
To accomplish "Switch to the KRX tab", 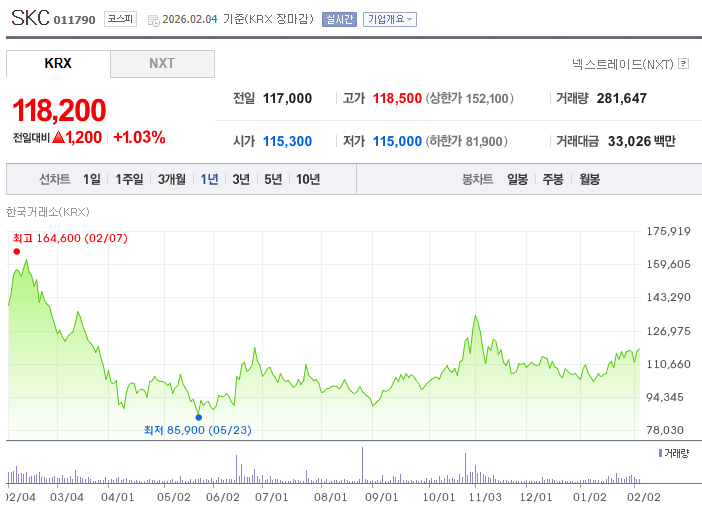I will (58, 64).
